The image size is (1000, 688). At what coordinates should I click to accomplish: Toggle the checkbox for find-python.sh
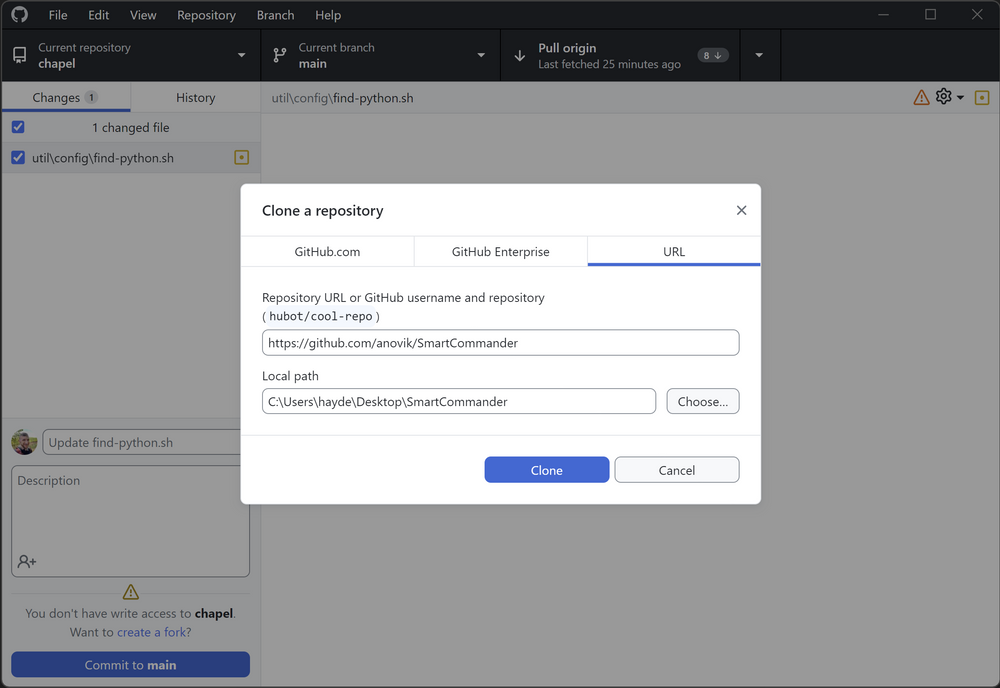tap(16, 157)
